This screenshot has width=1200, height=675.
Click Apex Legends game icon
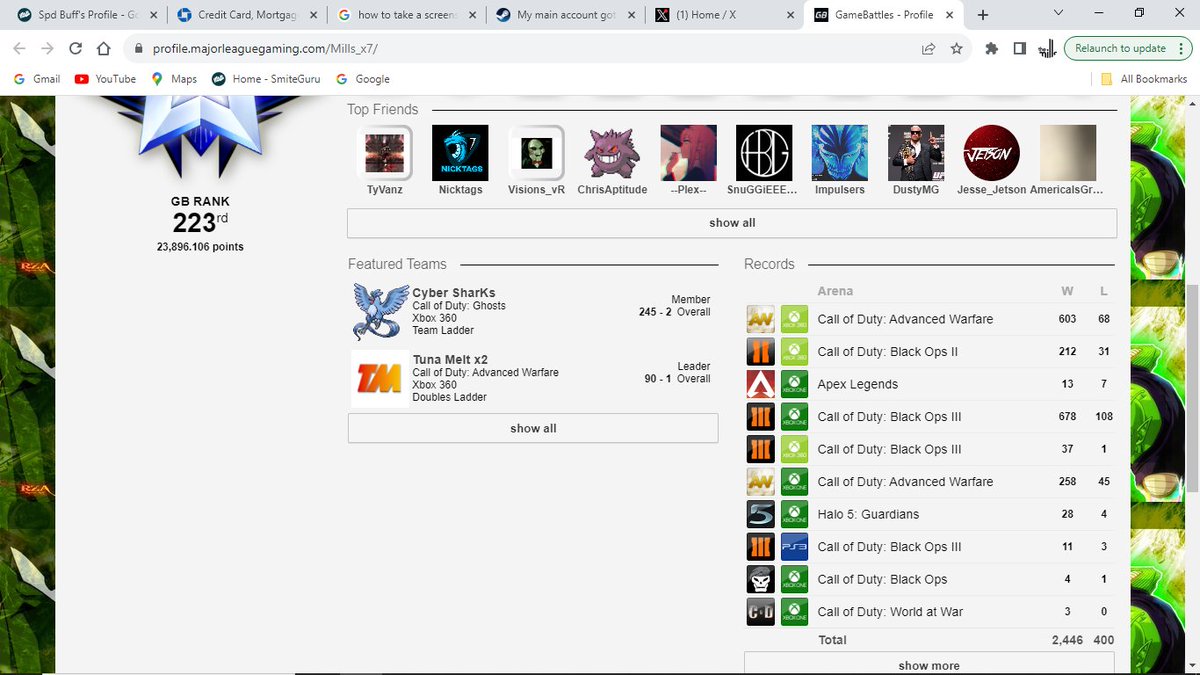[x=761, y=384]
